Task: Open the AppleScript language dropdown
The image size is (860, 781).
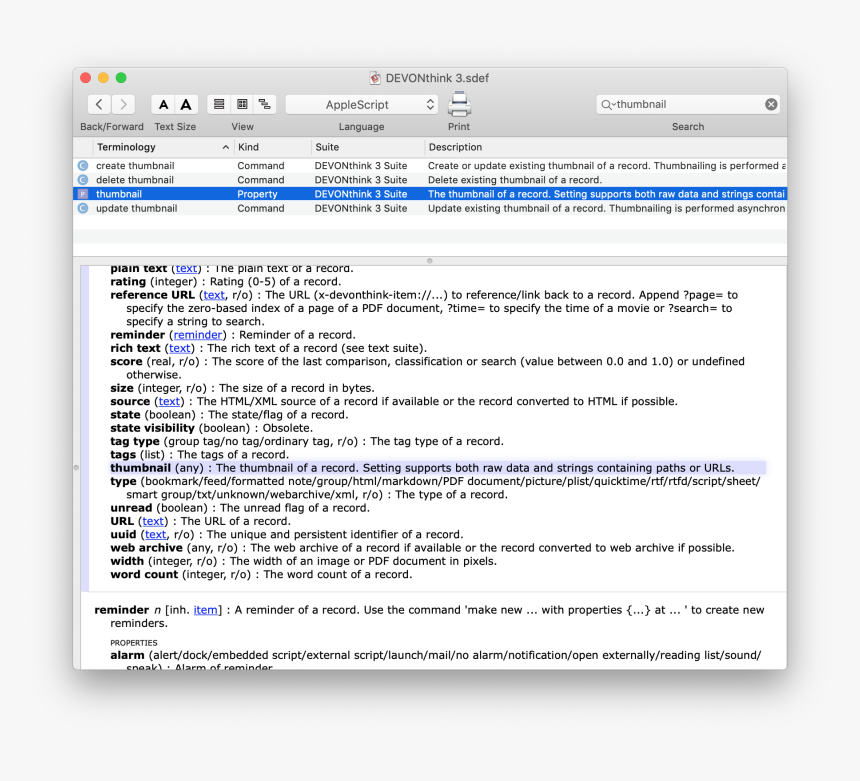Action: pos(362,104)
